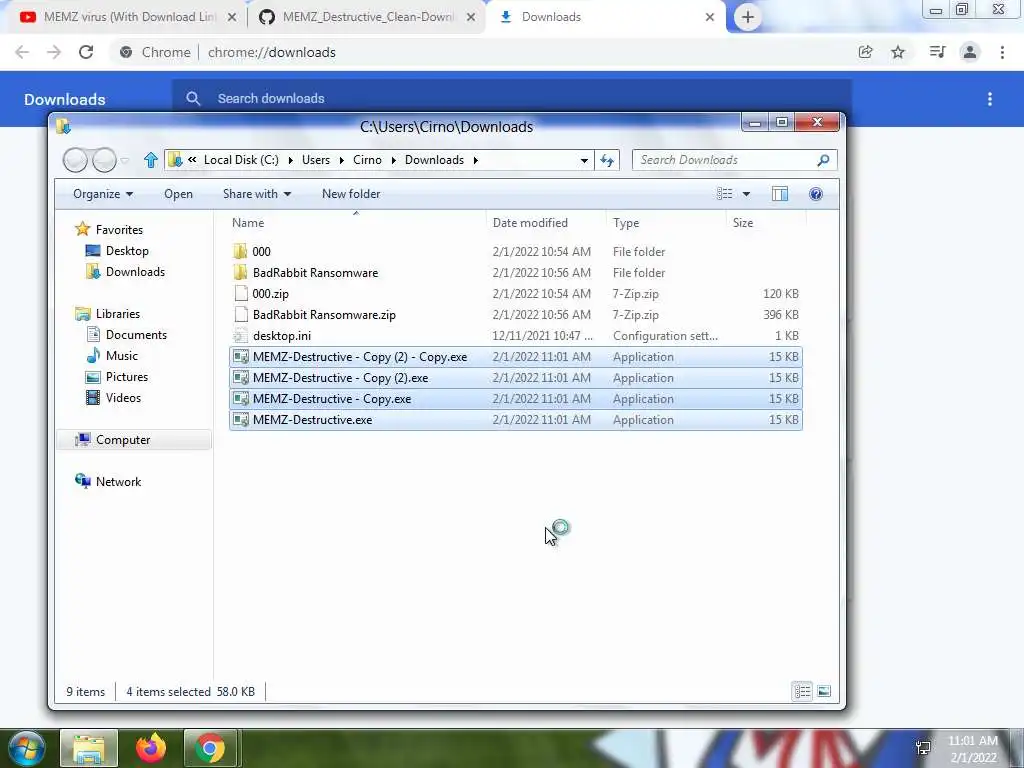Toggle the preview pane icon
The width and height of the screenshot is (1024, 768).
[780, 194]
